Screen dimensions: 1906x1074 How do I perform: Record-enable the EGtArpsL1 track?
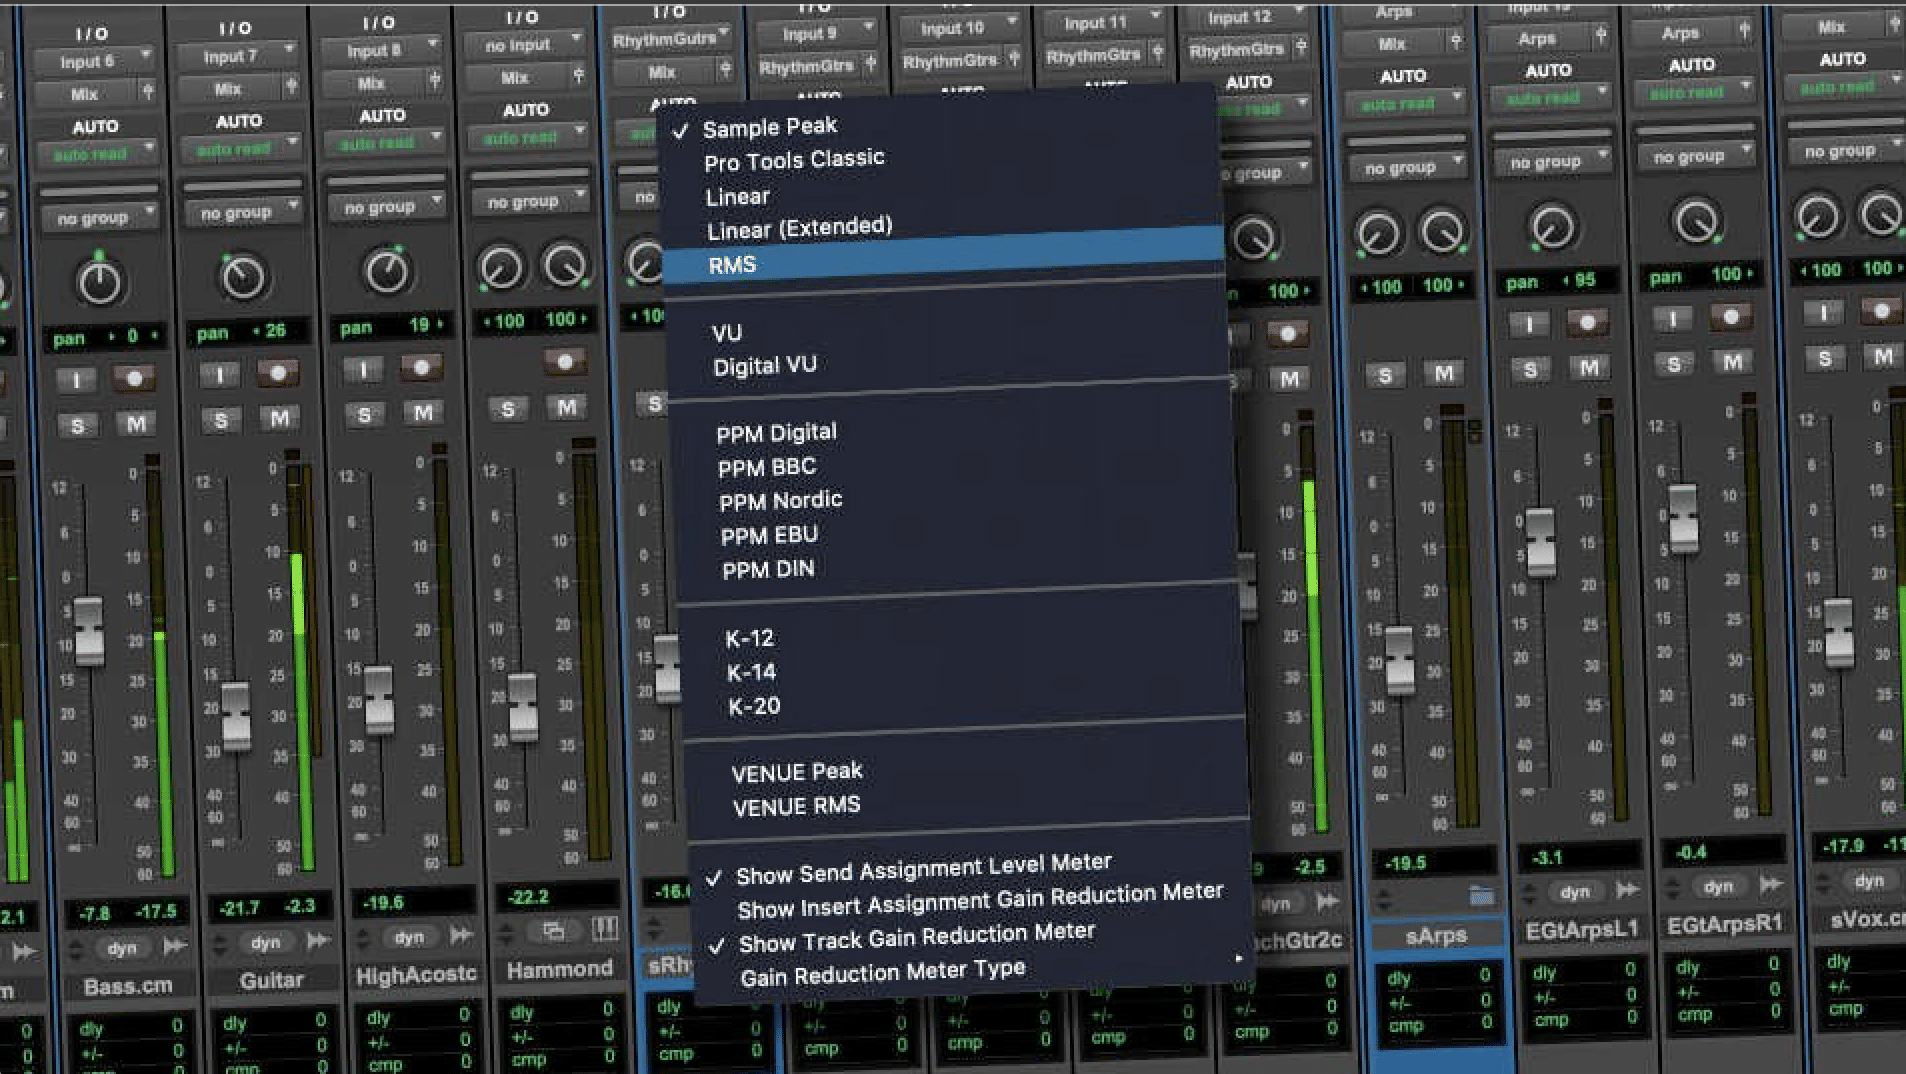click(x=1587, y=322)
